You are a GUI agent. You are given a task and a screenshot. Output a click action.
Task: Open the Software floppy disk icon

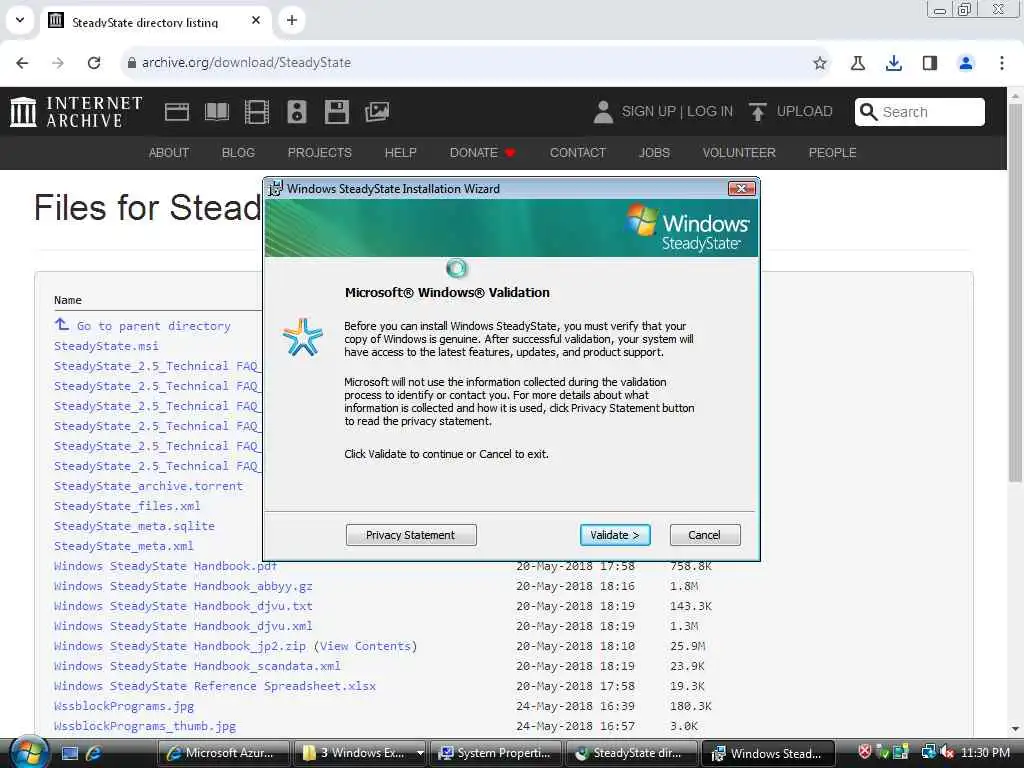click(337, 112)
